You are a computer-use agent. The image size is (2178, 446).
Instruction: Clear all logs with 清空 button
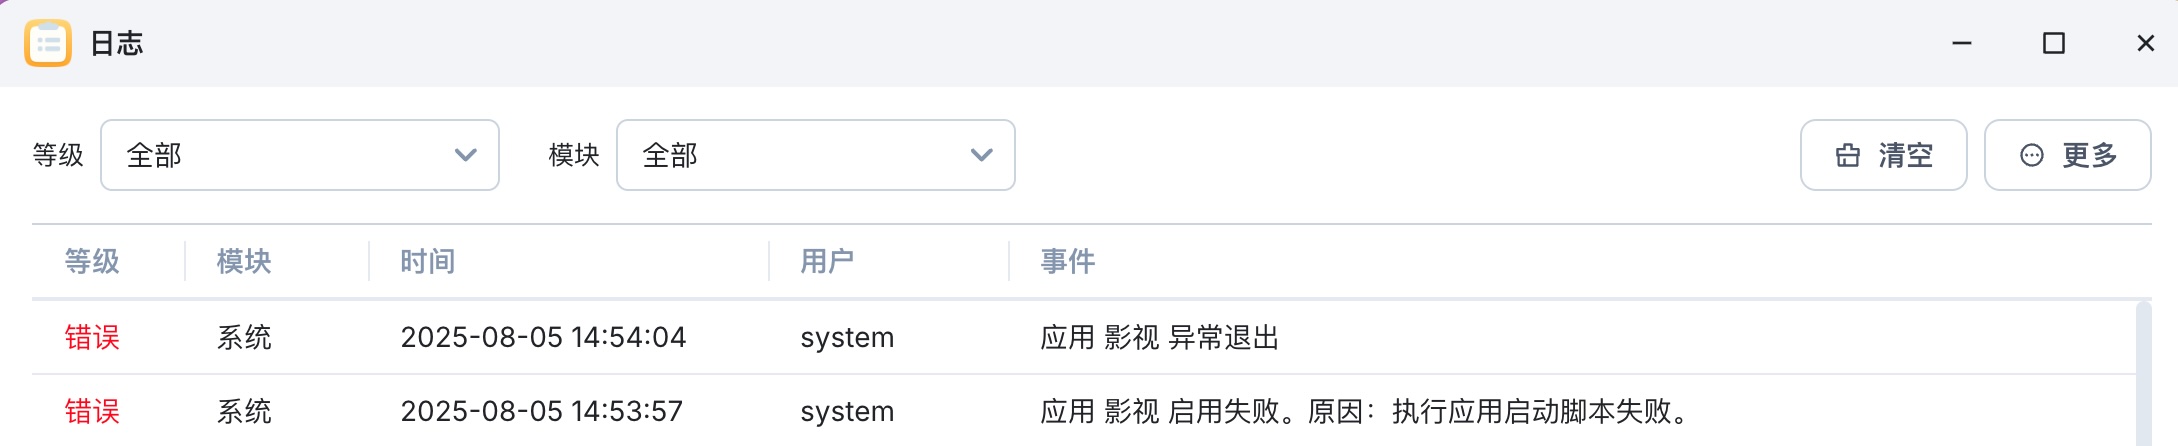pyautogui.click(x=1884, y=155)
